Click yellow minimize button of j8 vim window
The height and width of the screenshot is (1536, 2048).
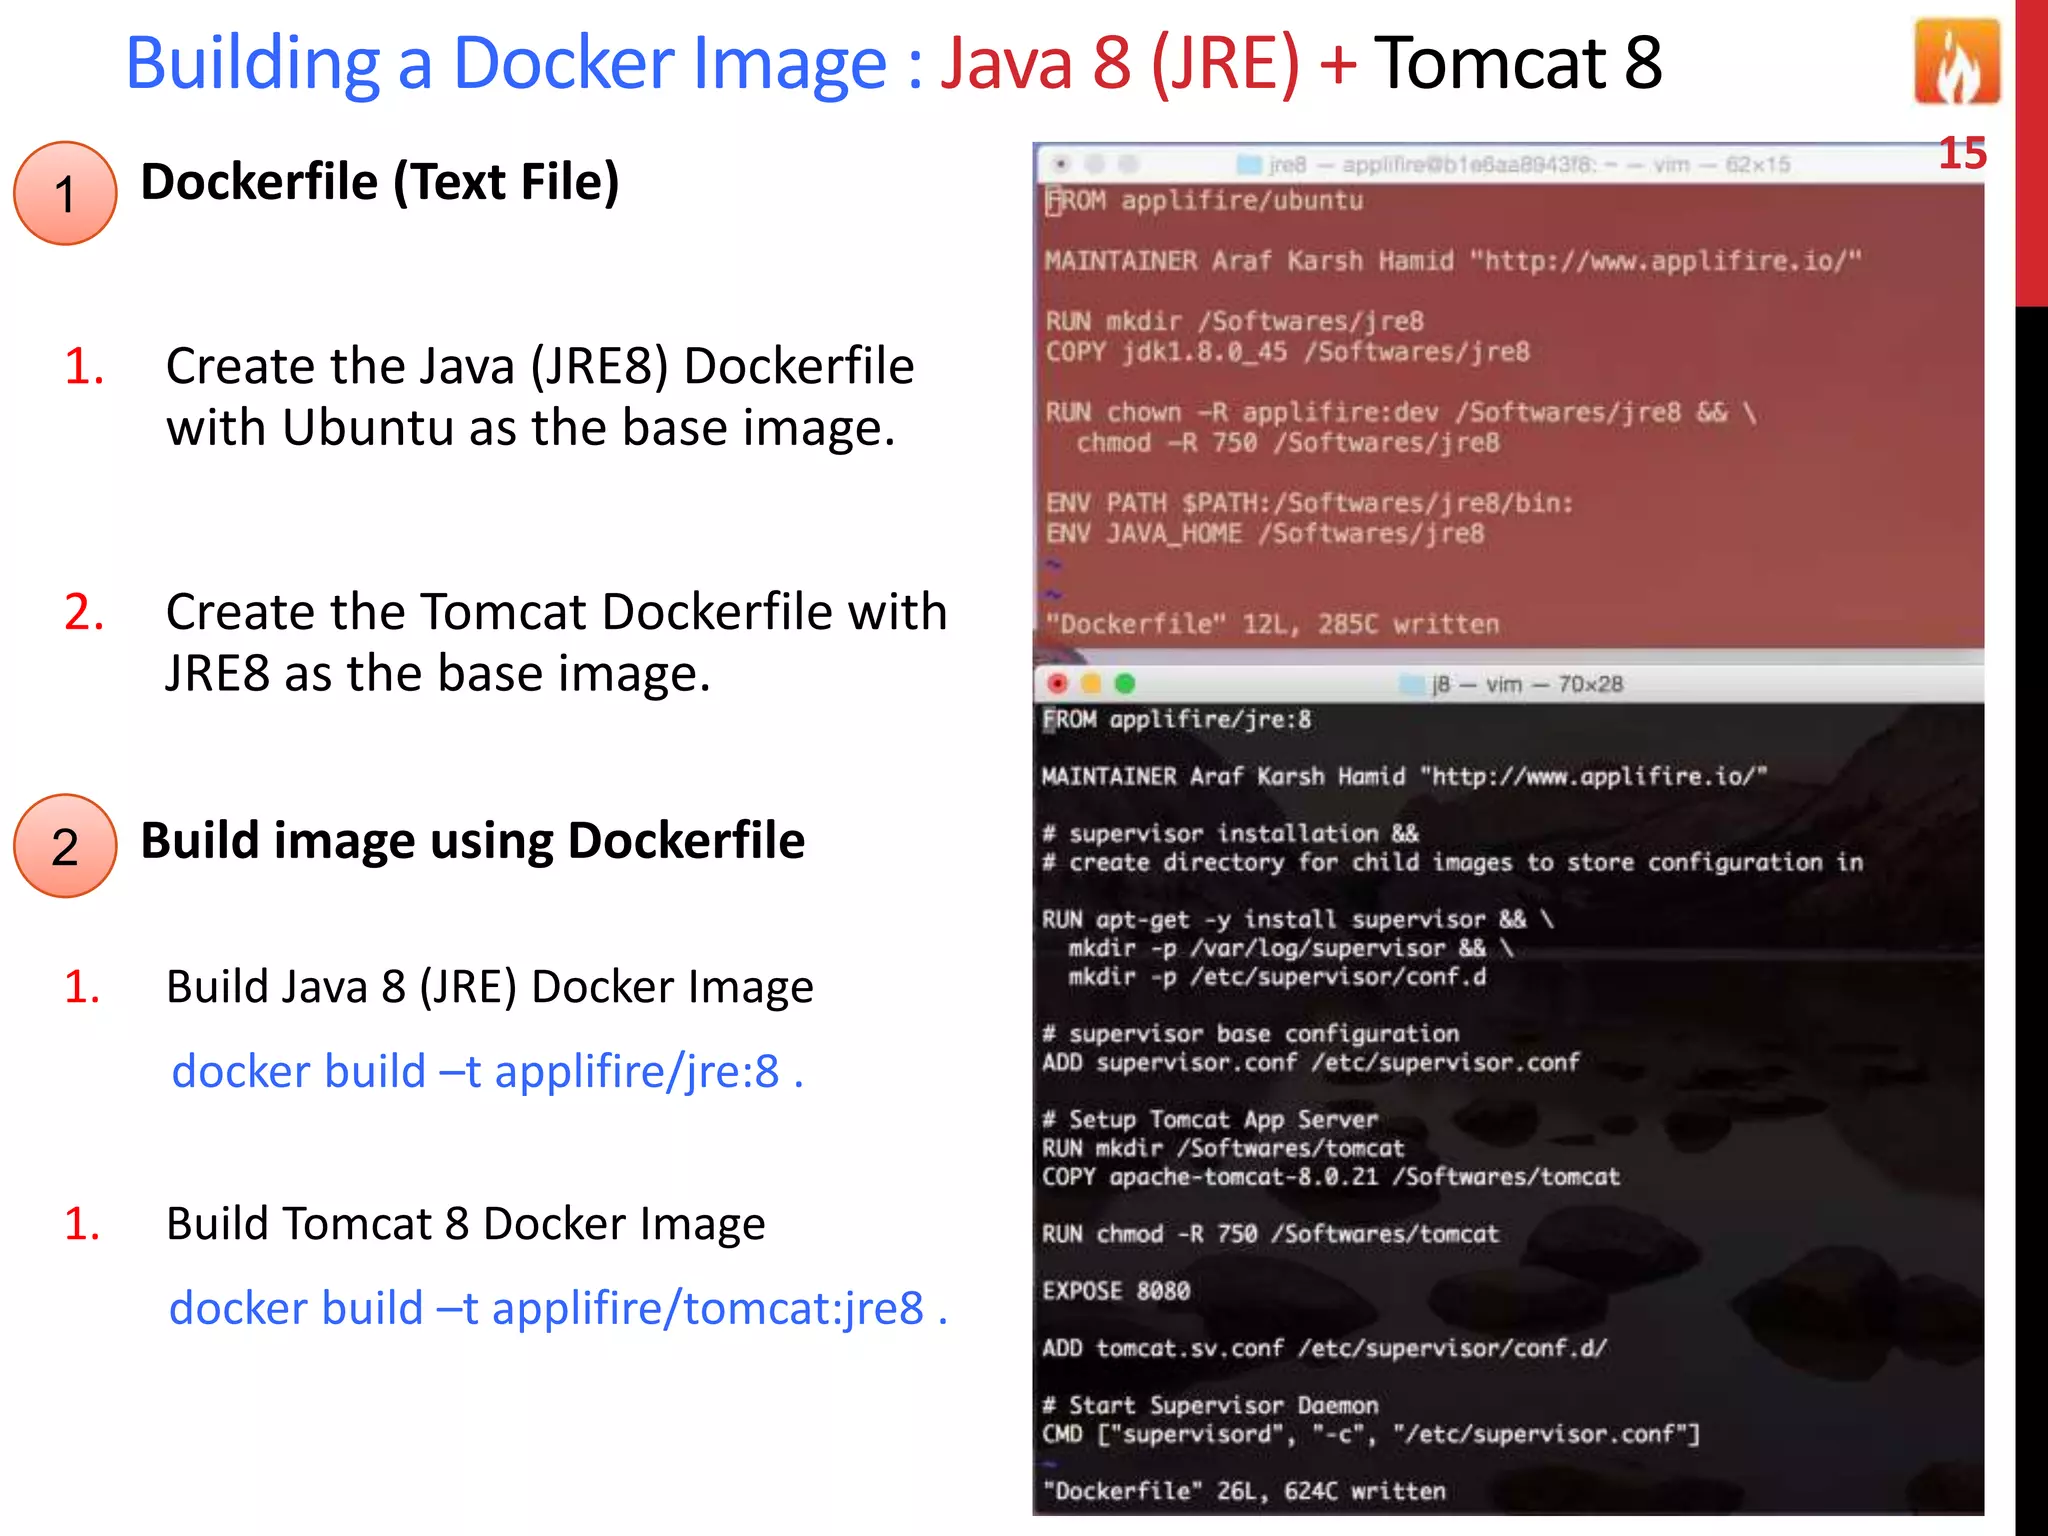click(1091, 684)
